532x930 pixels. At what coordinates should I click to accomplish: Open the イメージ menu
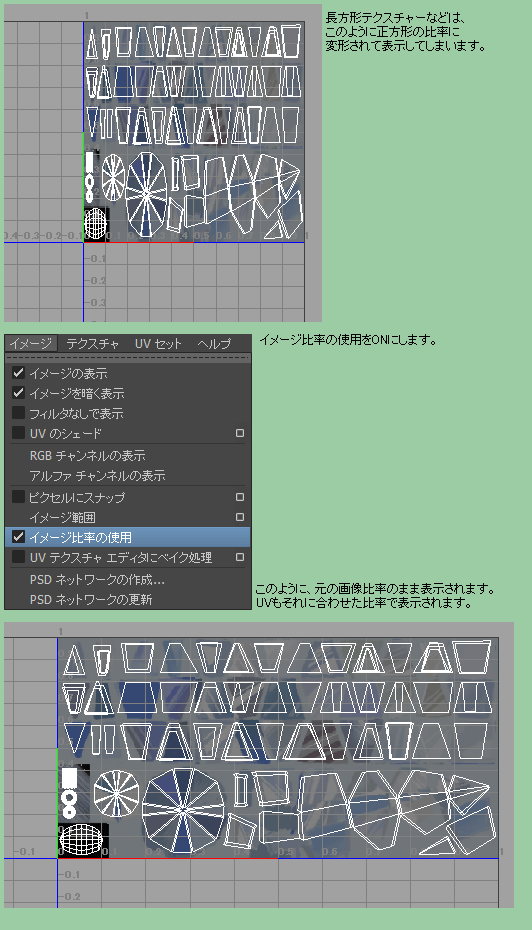click(31, 343)
